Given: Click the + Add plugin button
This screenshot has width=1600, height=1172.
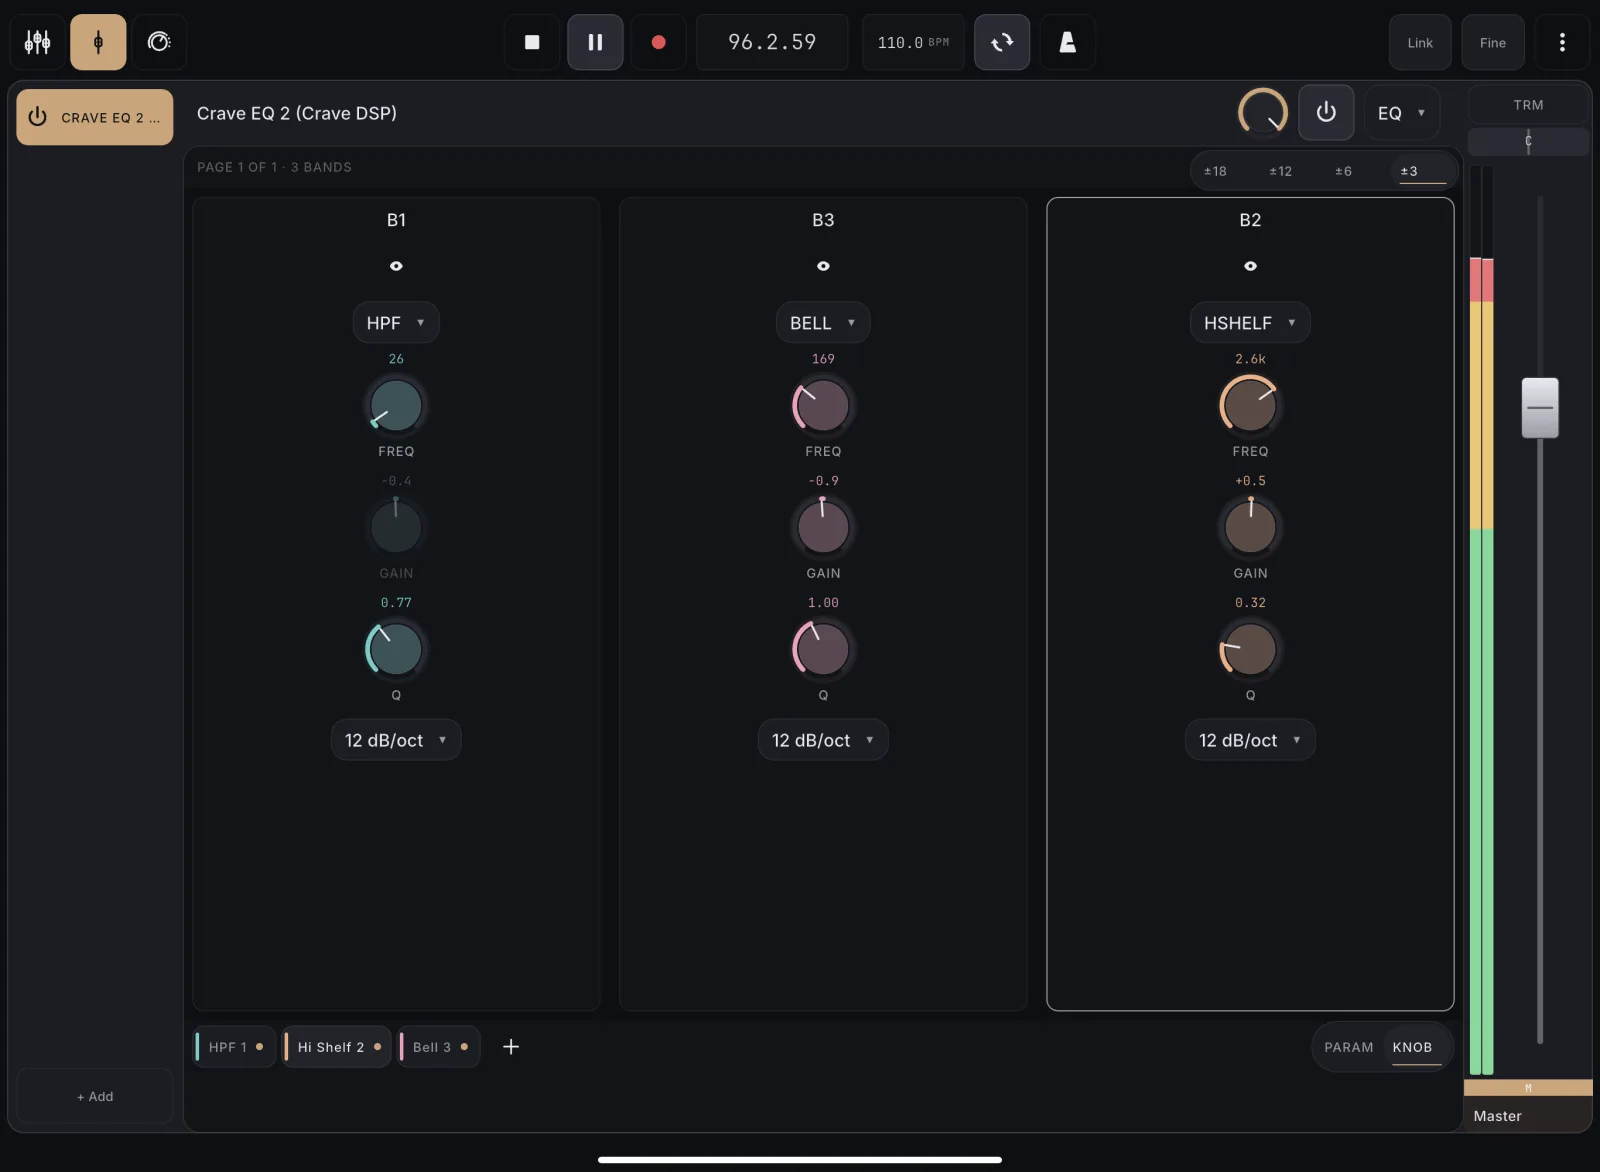Looking at the screenshot, I should point(95,1096).
